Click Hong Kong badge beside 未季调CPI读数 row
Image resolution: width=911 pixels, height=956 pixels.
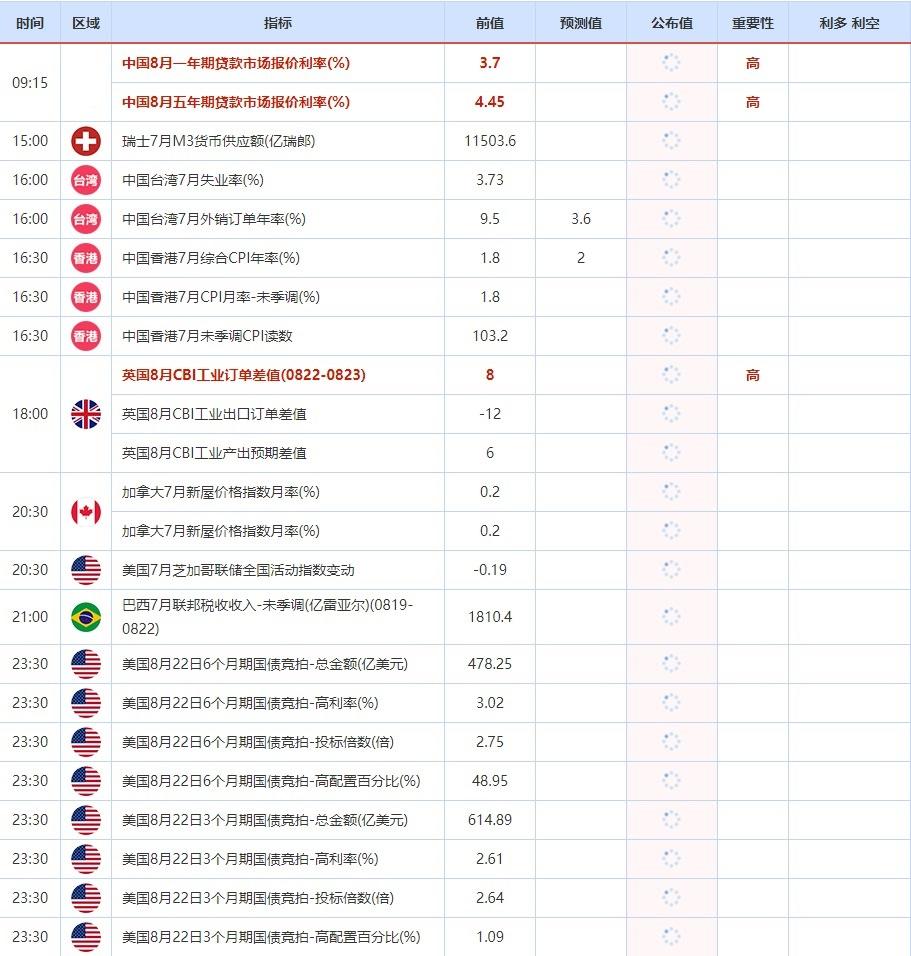[86, 336]
